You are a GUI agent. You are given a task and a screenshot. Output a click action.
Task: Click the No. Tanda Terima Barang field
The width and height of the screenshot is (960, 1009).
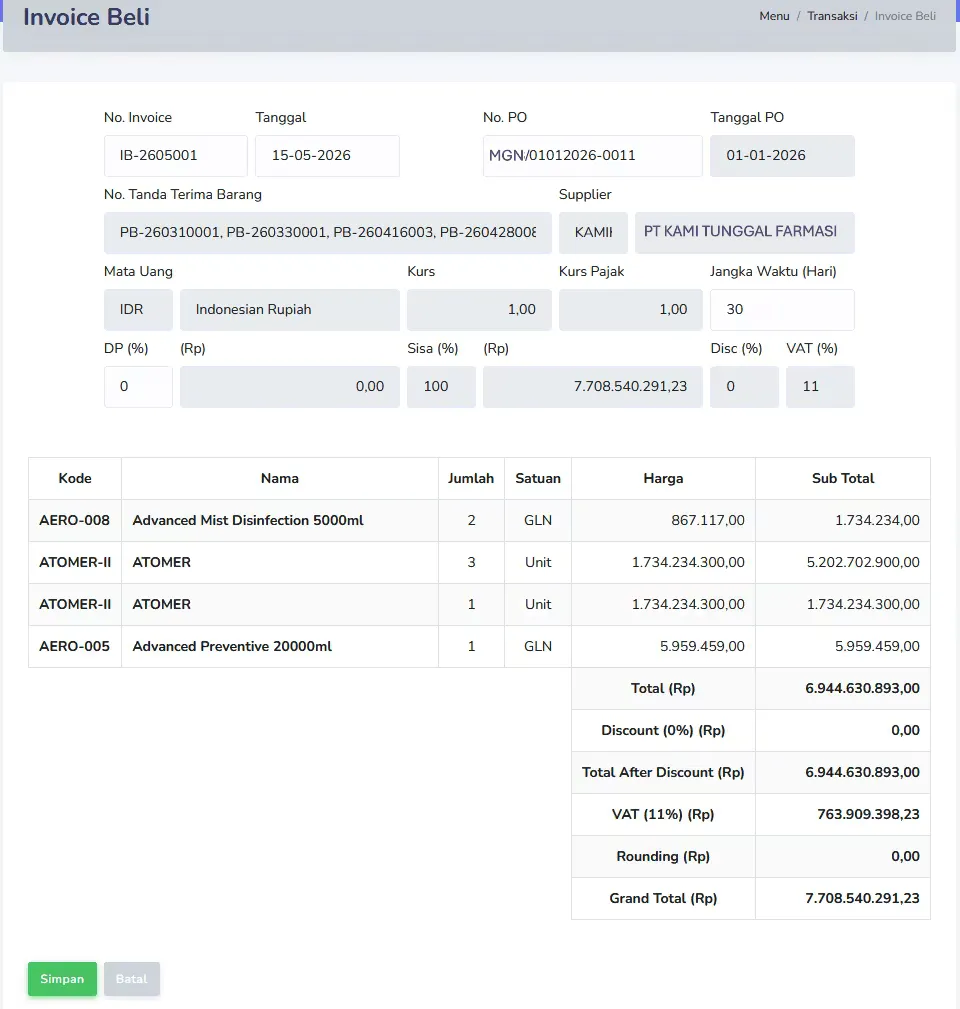coord(328,232)
